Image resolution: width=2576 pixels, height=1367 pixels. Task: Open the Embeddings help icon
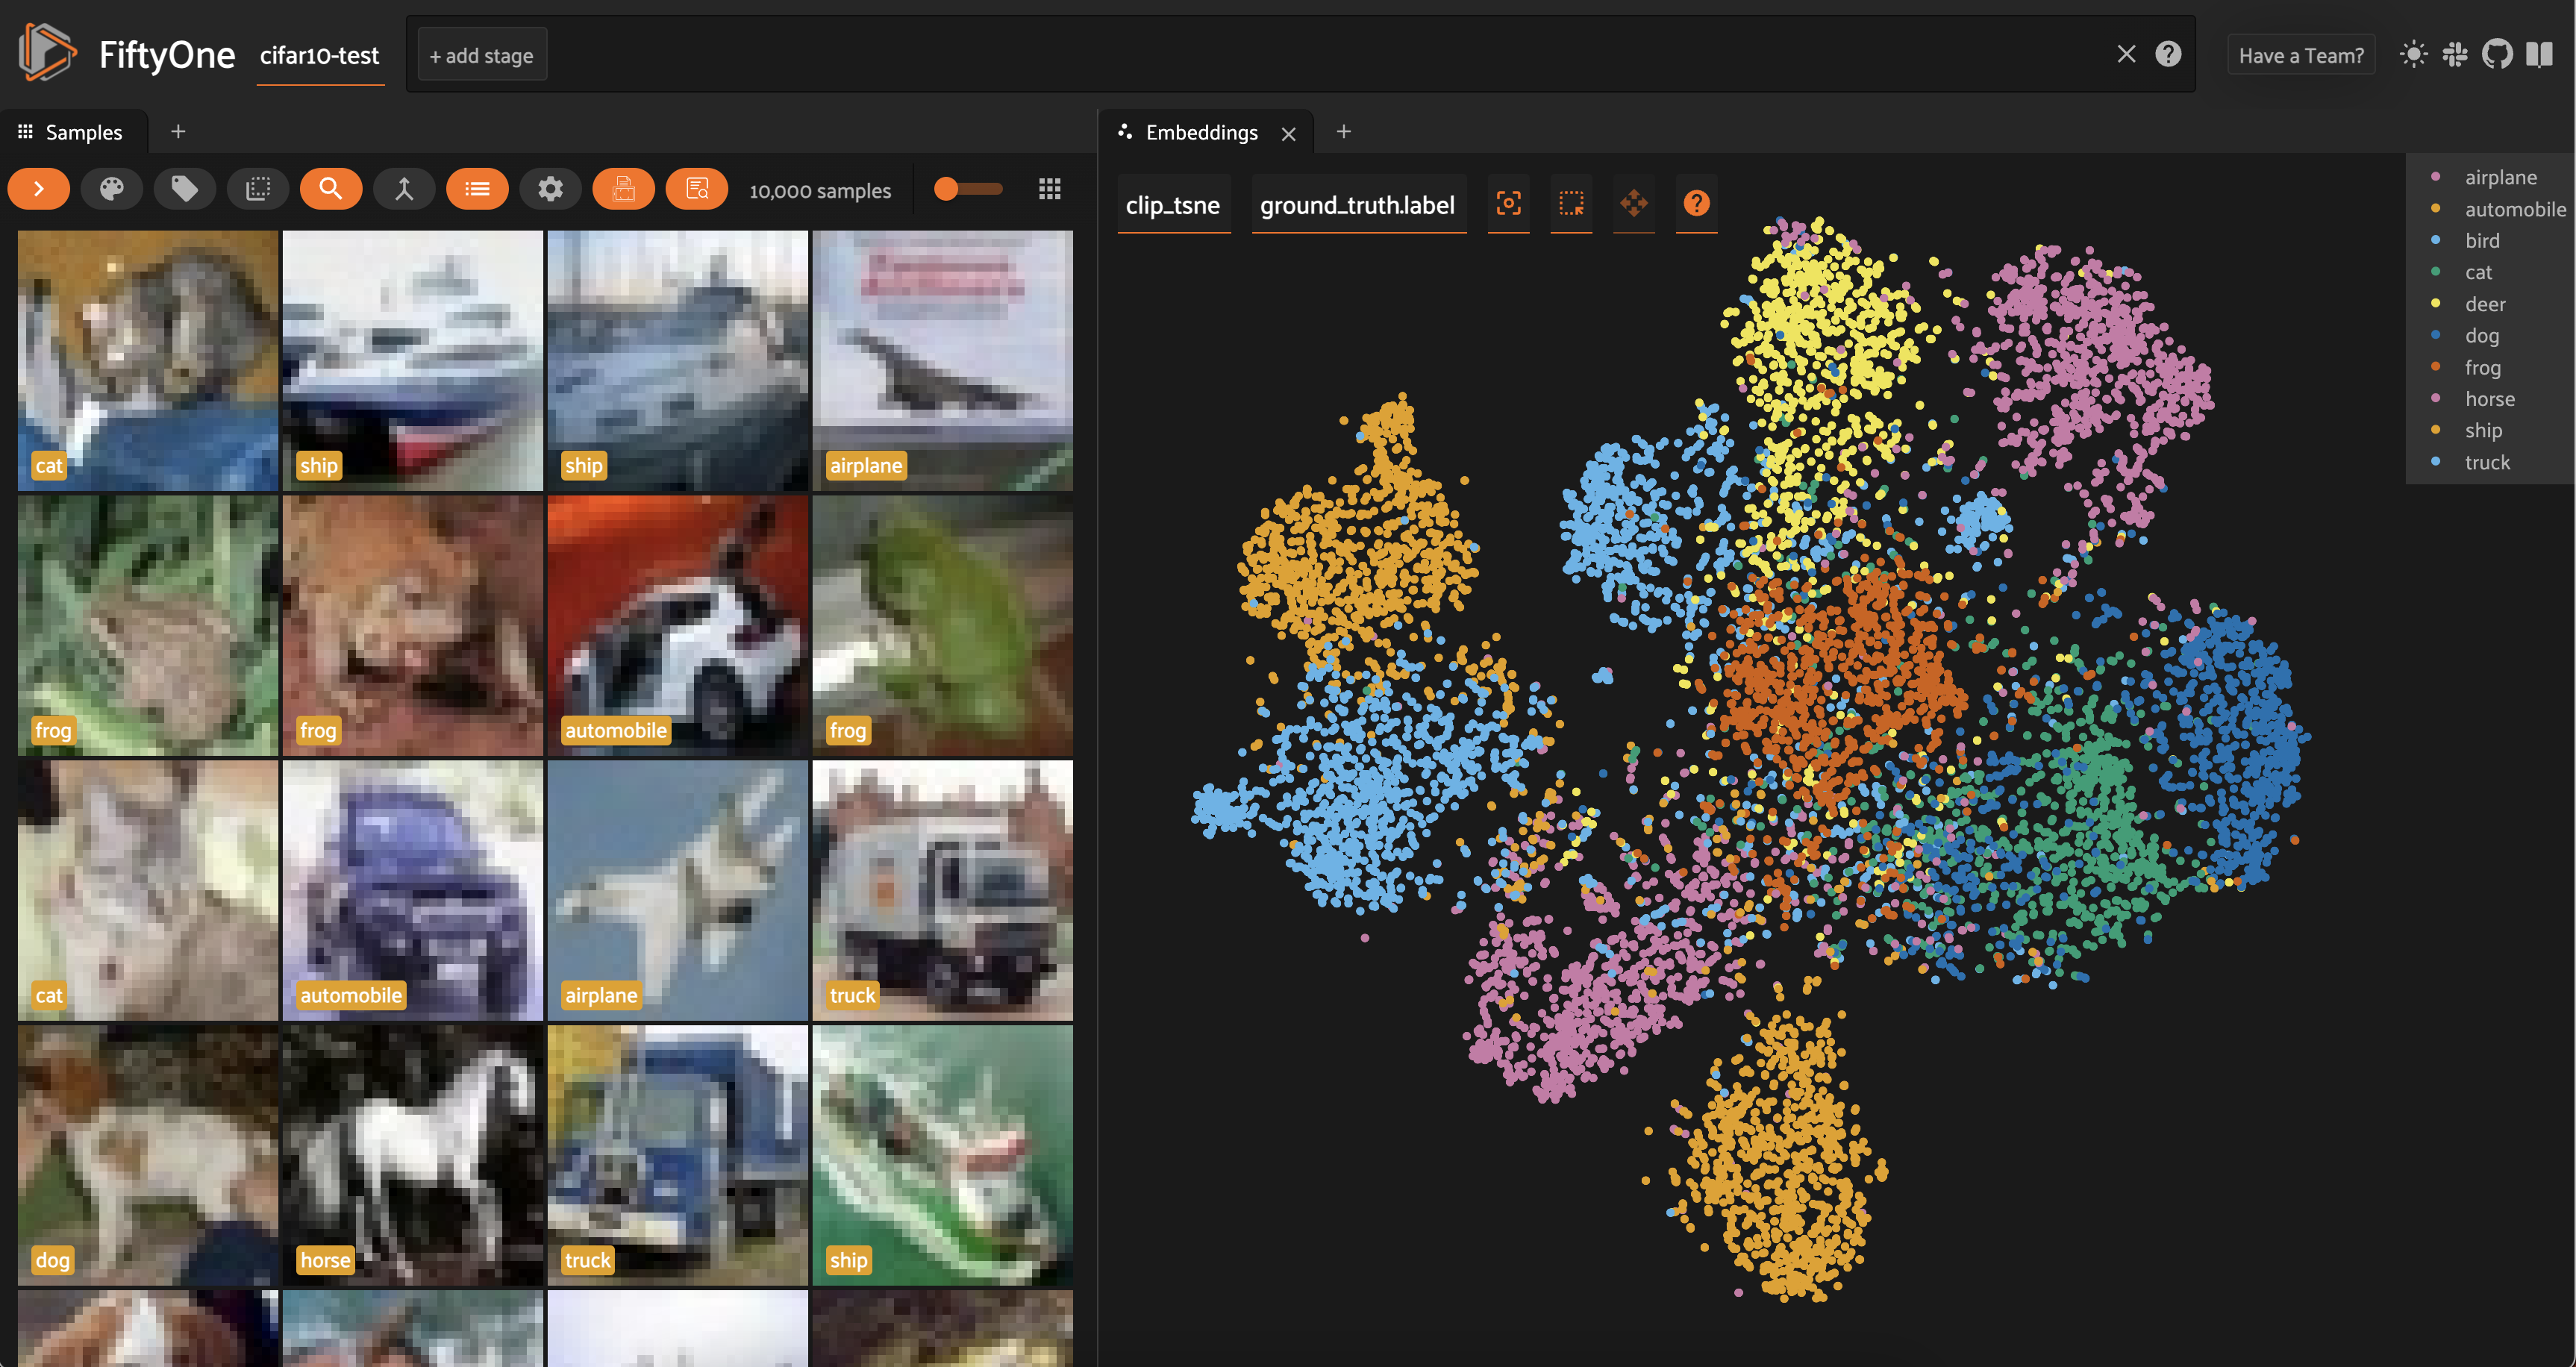tap(1696, 204)
